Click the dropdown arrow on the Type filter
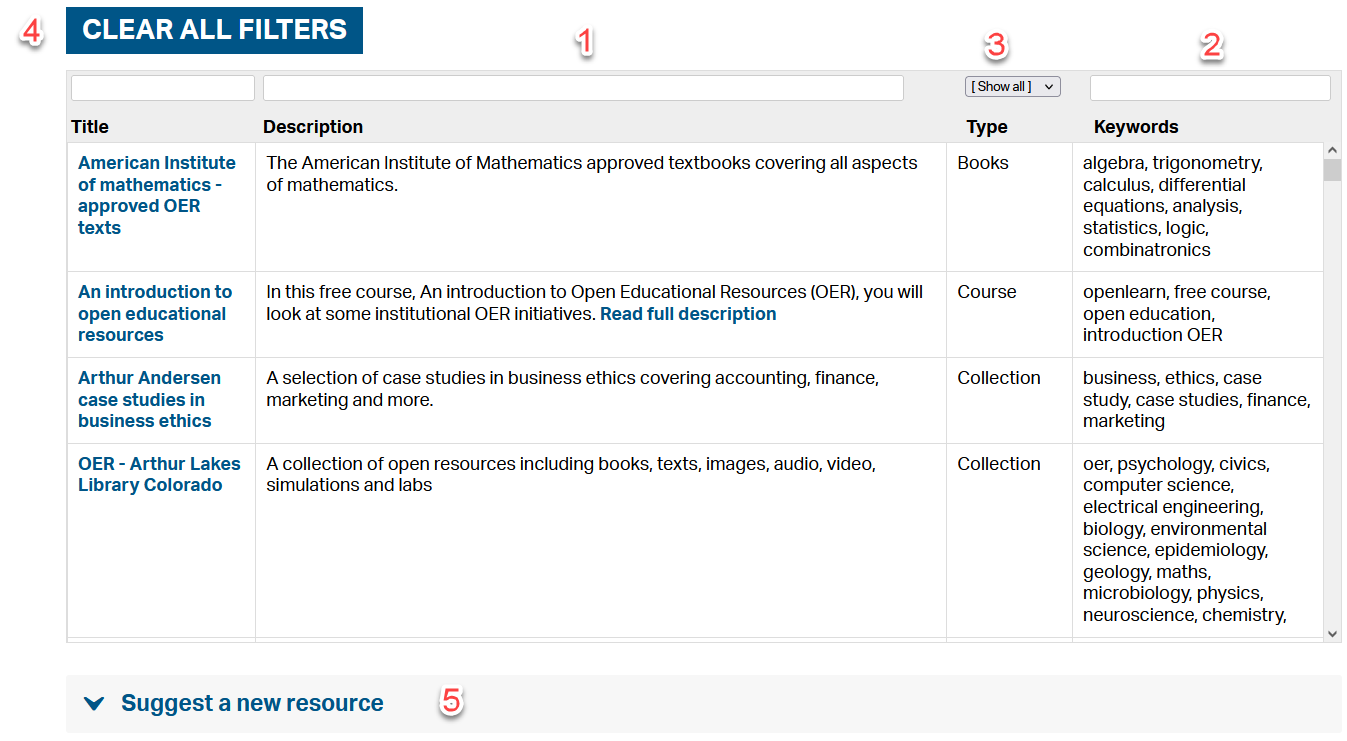The height and width of the screenshot is (741, 1347). tap(1049, 86)
